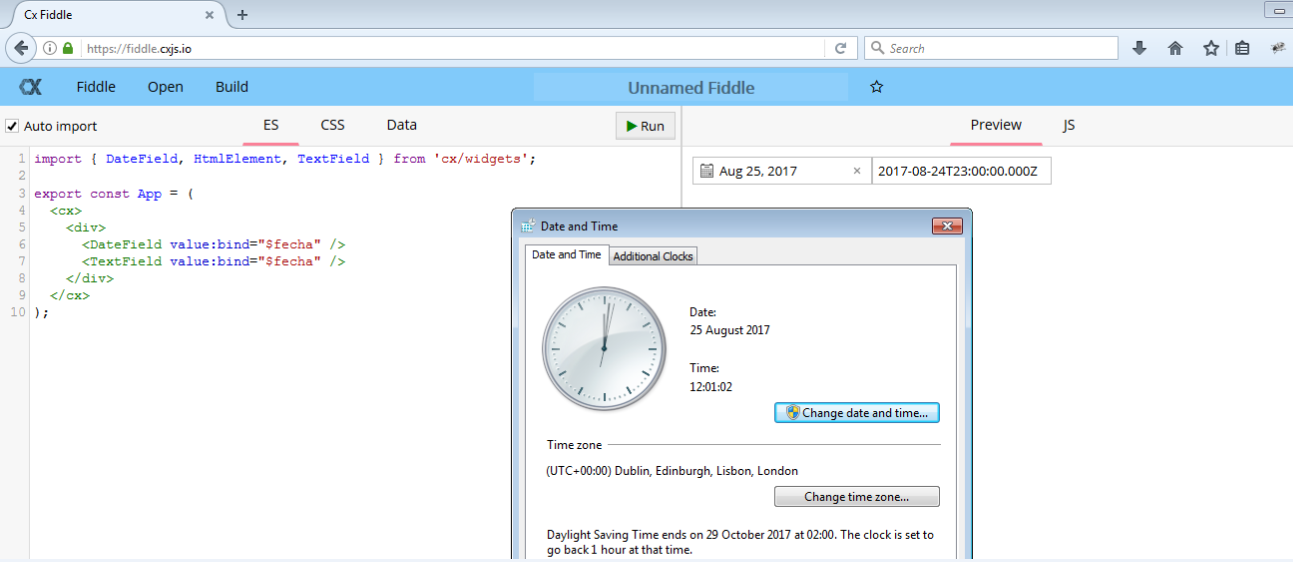
Task: Click the opening <cx> tag line
Action: point(66,210)
